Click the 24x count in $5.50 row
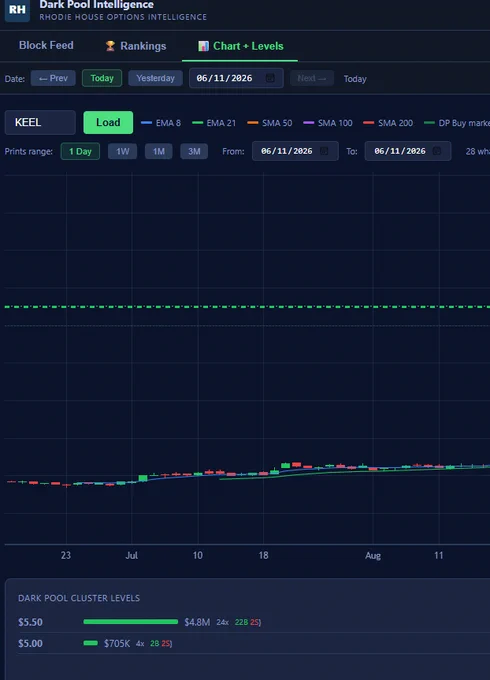The image size is (490, 680). tap(222, 622)
